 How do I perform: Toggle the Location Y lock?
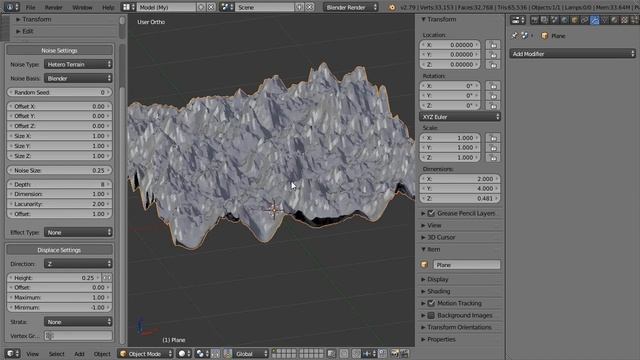tap(493, 55)
